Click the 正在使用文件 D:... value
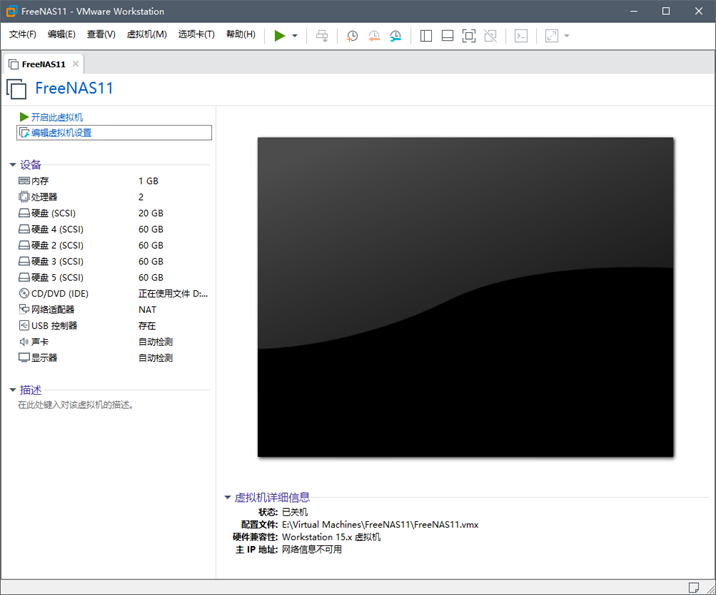716x595 pixels. 173,294
